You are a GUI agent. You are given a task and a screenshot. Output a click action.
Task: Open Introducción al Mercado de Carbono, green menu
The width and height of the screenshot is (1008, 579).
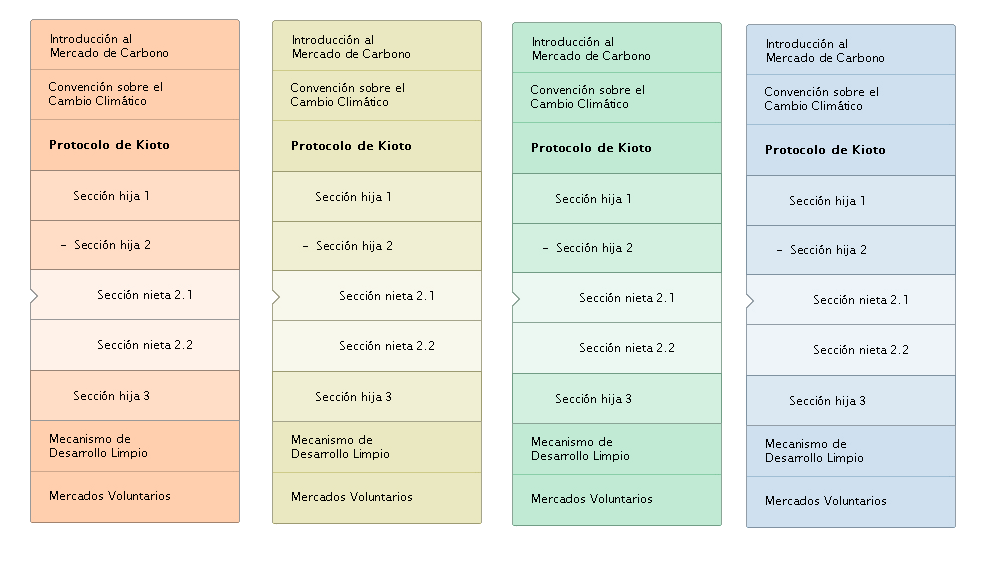(617, 48)
